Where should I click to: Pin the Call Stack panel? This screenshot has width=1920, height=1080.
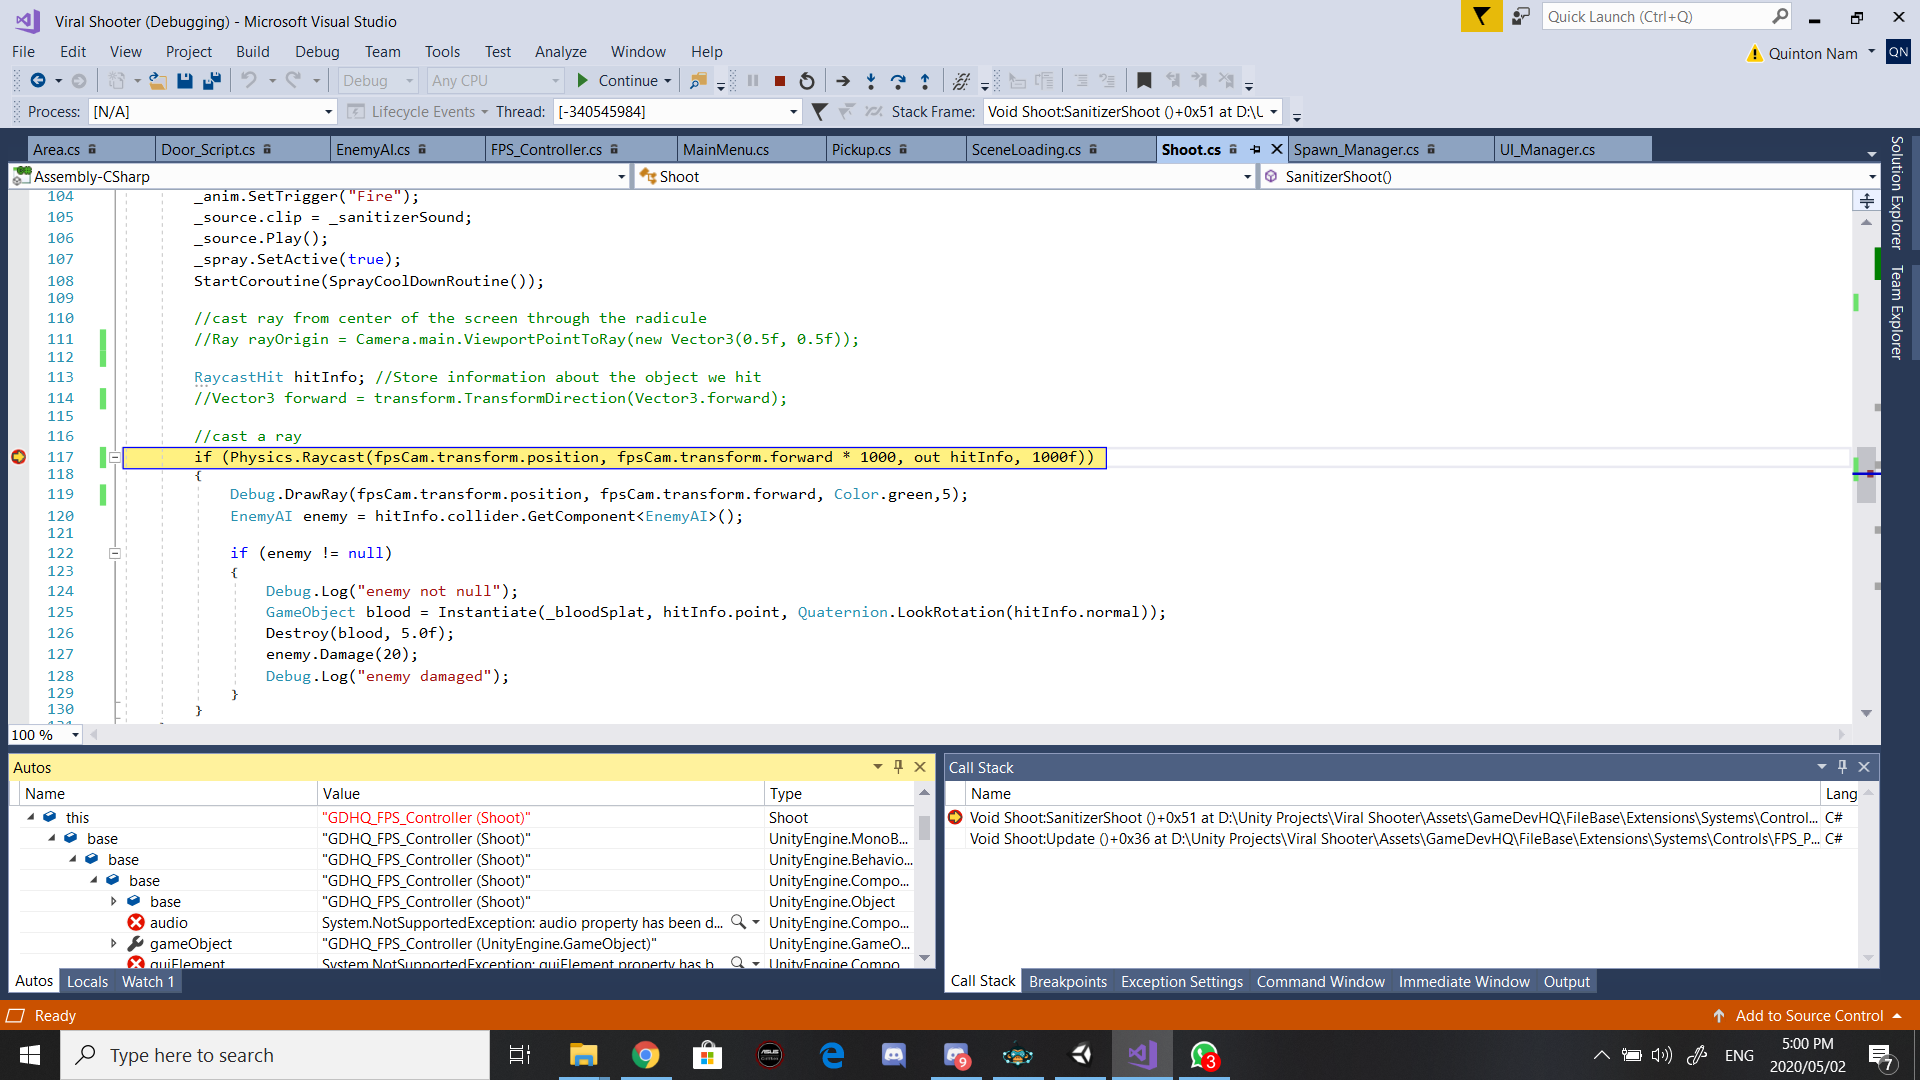[1842, 767]
